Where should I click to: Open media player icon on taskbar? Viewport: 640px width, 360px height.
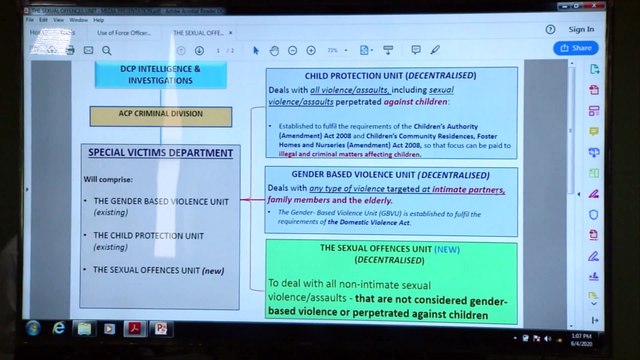coord(109,329)
